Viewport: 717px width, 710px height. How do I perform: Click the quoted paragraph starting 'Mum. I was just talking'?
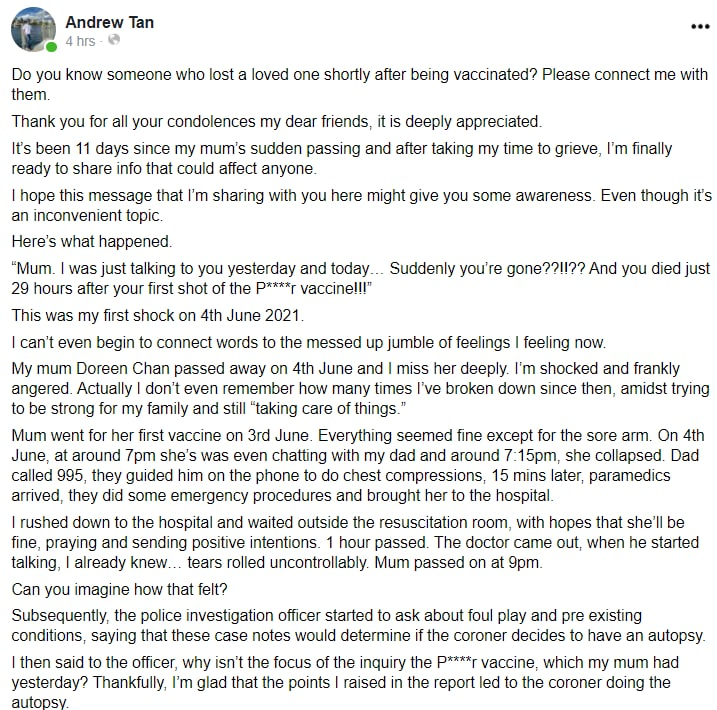361,278
